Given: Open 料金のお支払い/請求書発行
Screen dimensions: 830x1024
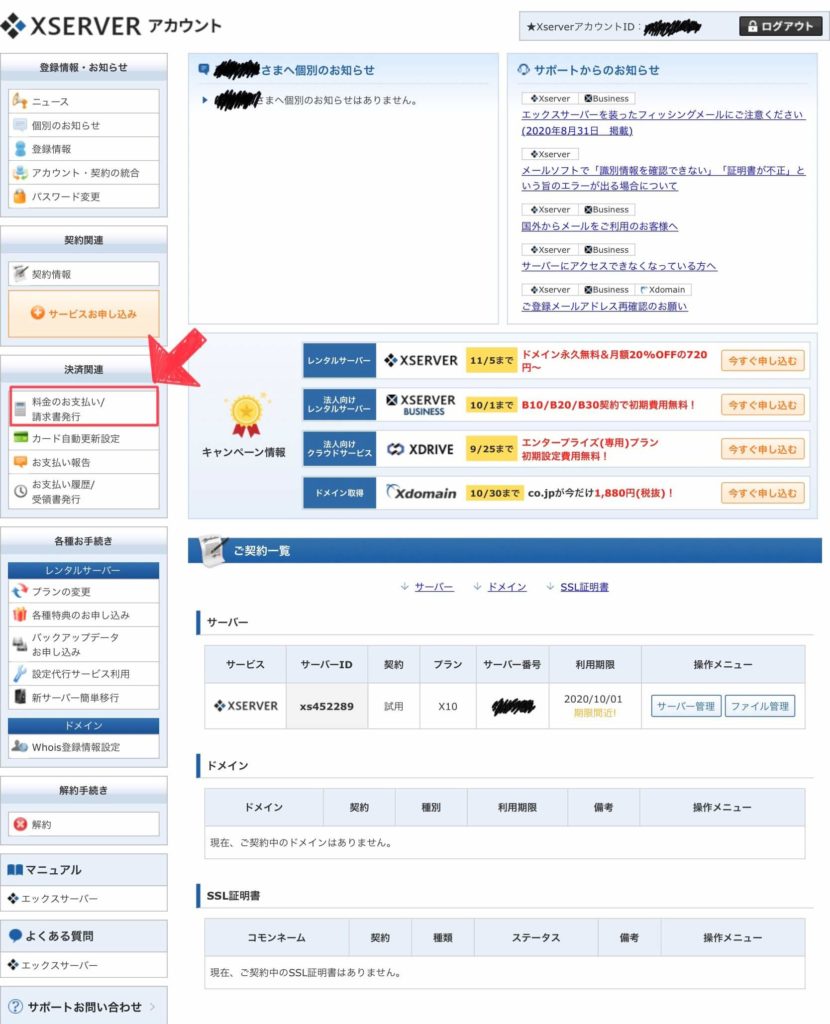Looking at the screenshot, I should pyautogui.click(x=84, y=407).
